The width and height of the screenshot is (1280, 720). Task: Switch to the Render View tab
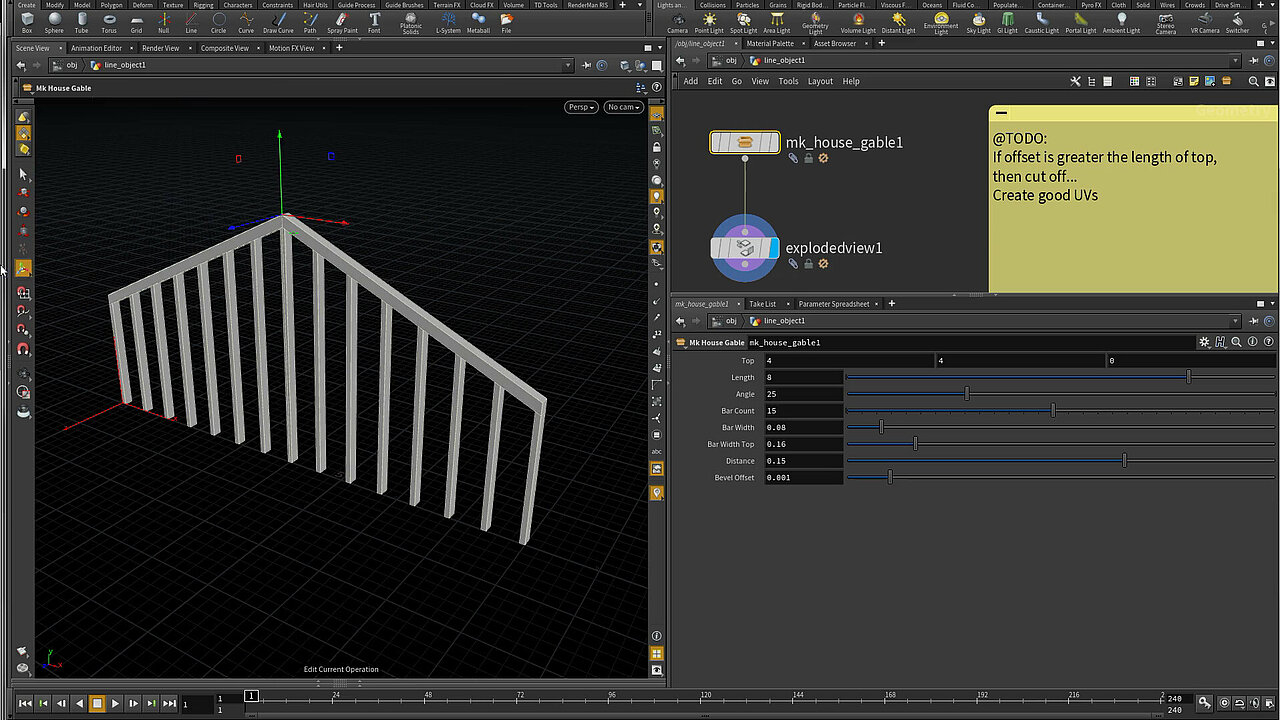tap(160, 48)
